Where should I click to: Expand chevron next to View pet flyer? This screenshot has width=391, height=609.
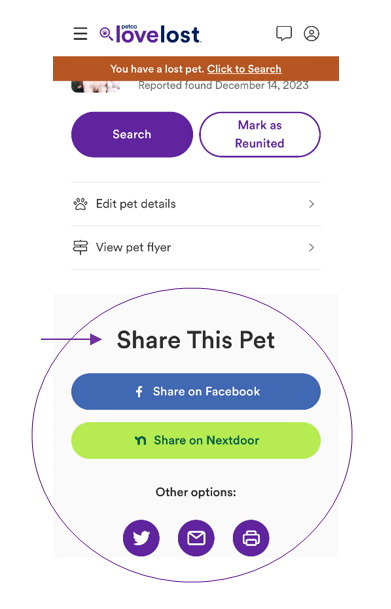pos(311,247)
